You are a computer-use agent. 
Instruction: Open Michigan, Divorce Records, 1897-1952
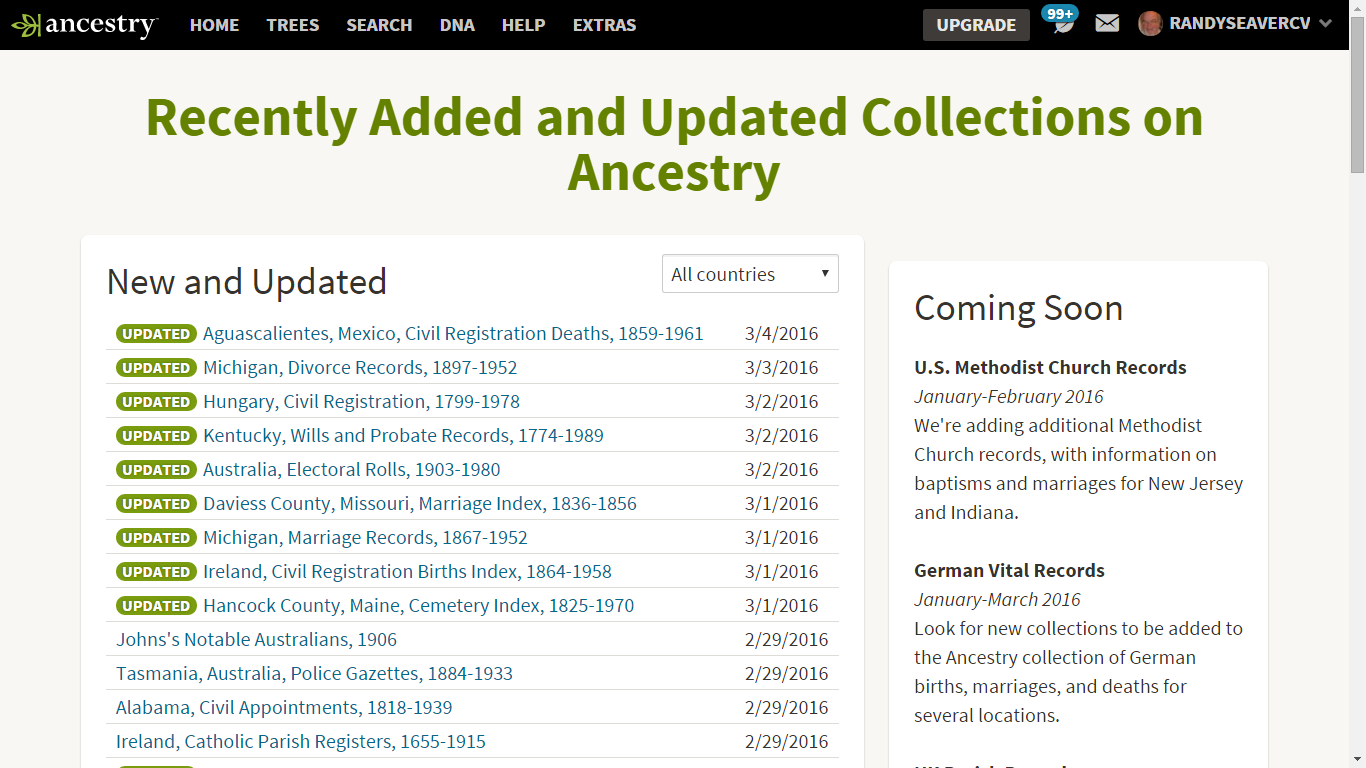coord(360,368)
